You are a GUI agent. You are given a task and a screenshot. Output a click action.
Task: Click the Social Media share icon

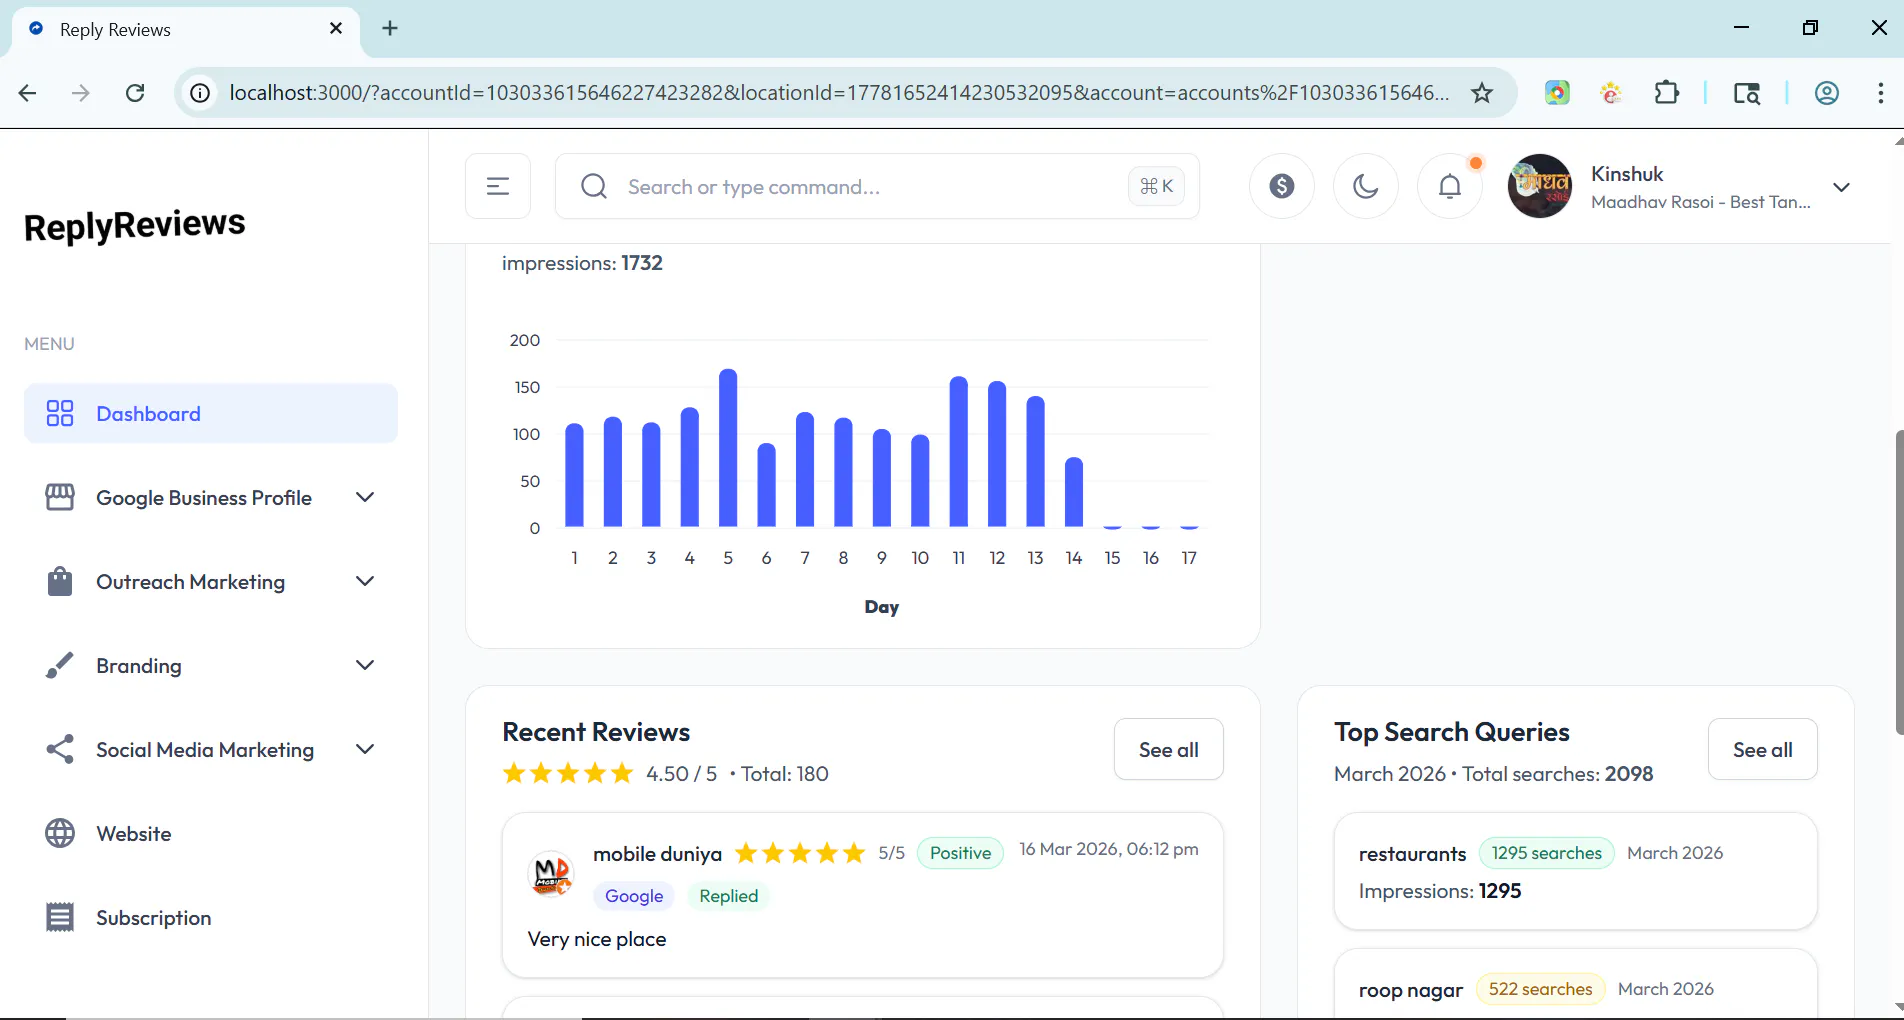[x=60, y=749]
